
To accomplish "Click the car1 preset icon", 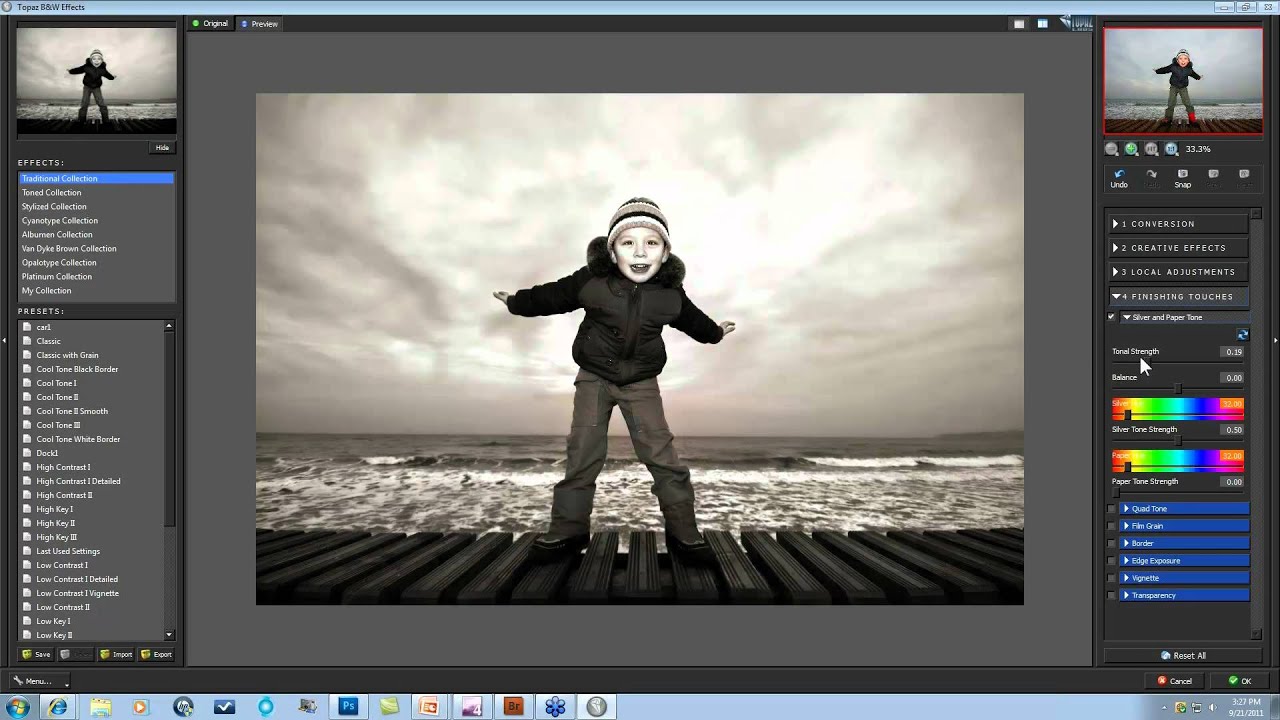I will tap(27, 327).
